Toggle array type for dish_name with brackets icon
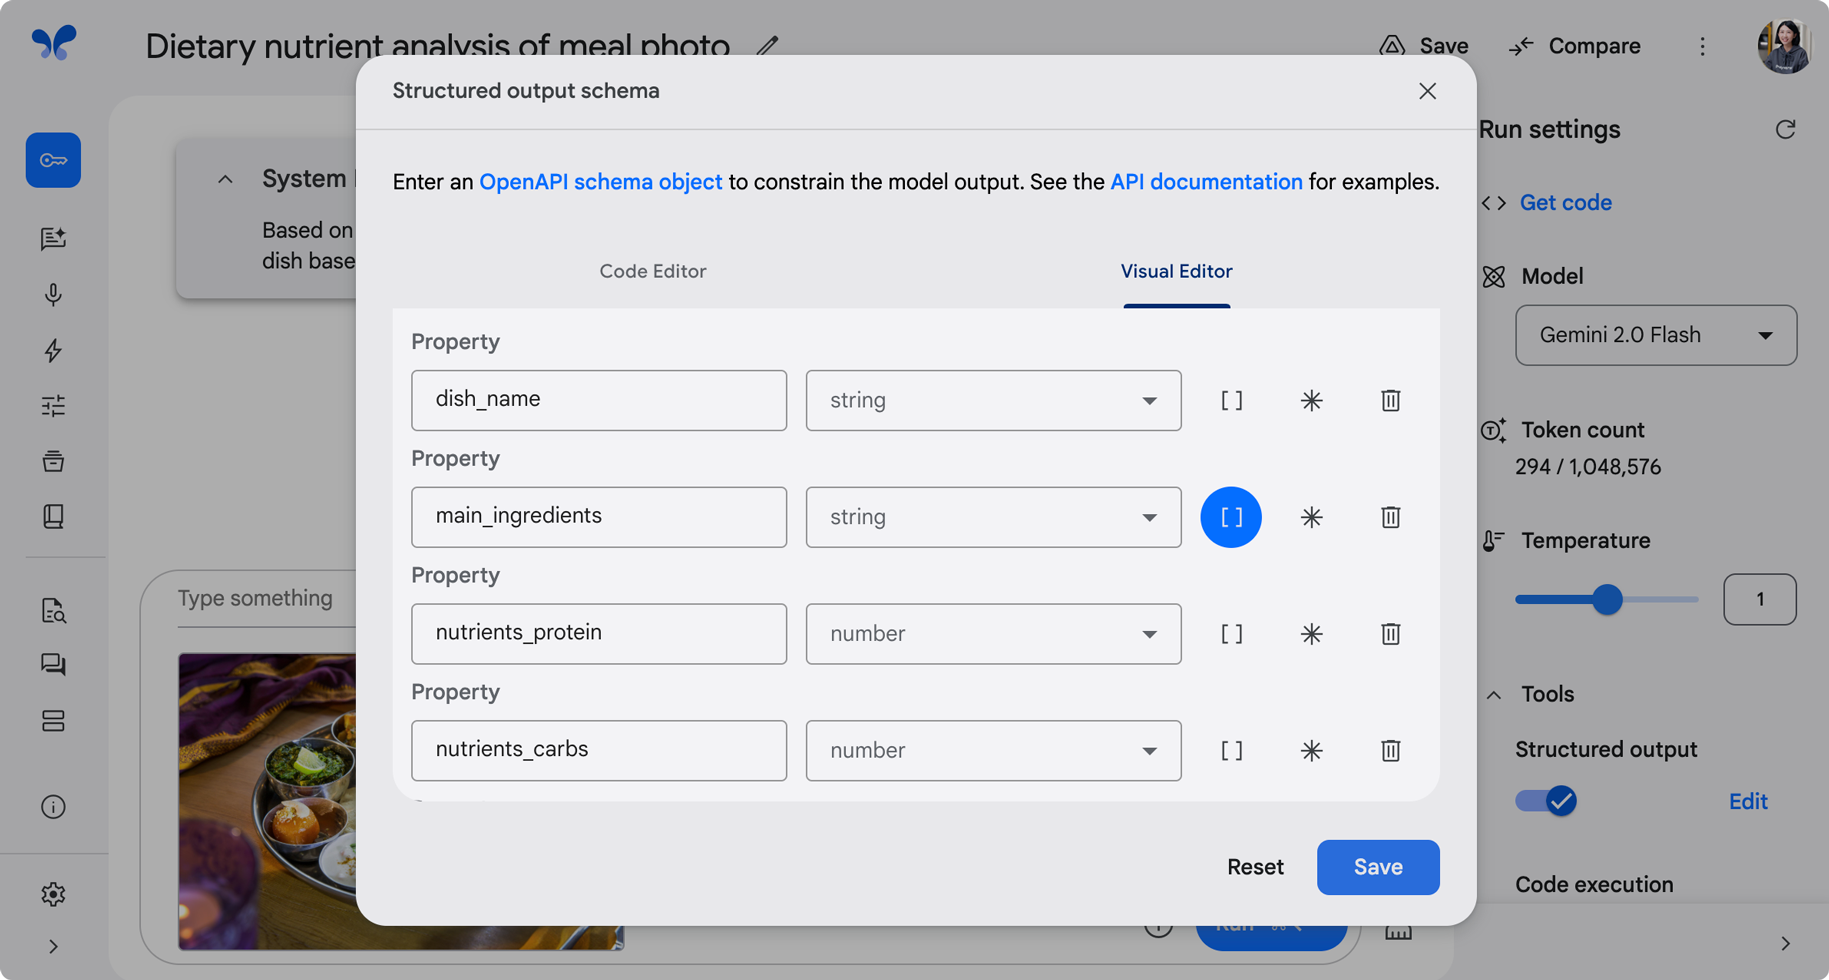Viewport: 1829px width, 980px height. (x=1231, y=400)
